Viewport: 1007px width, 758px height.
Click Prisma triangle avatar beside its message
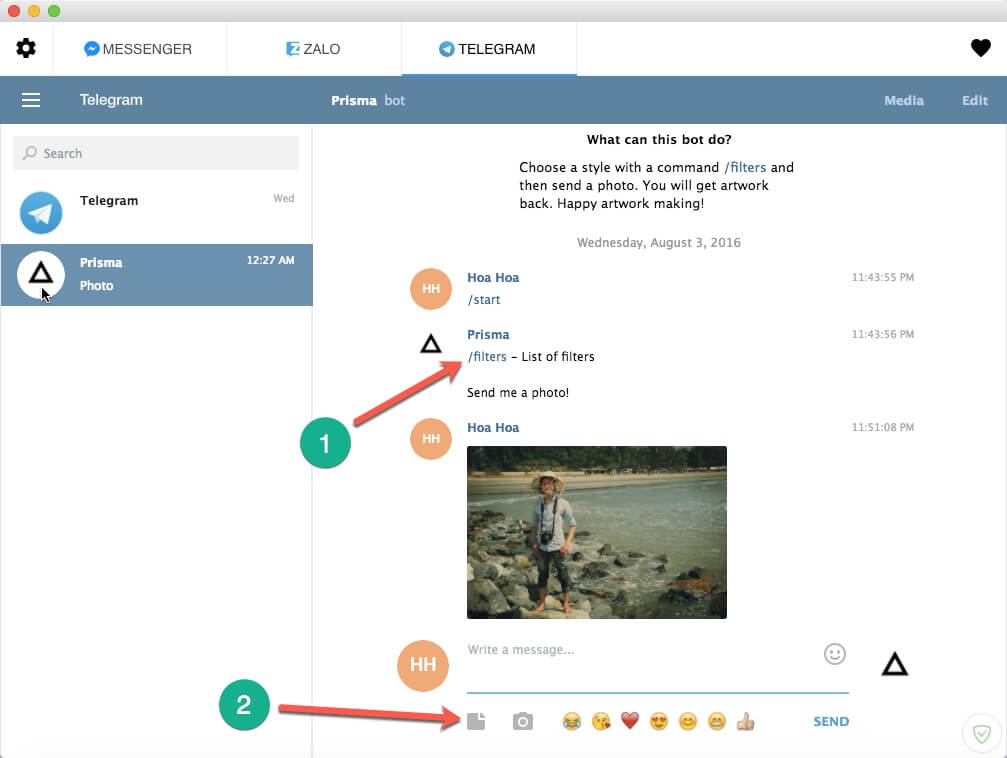[430, 344]
